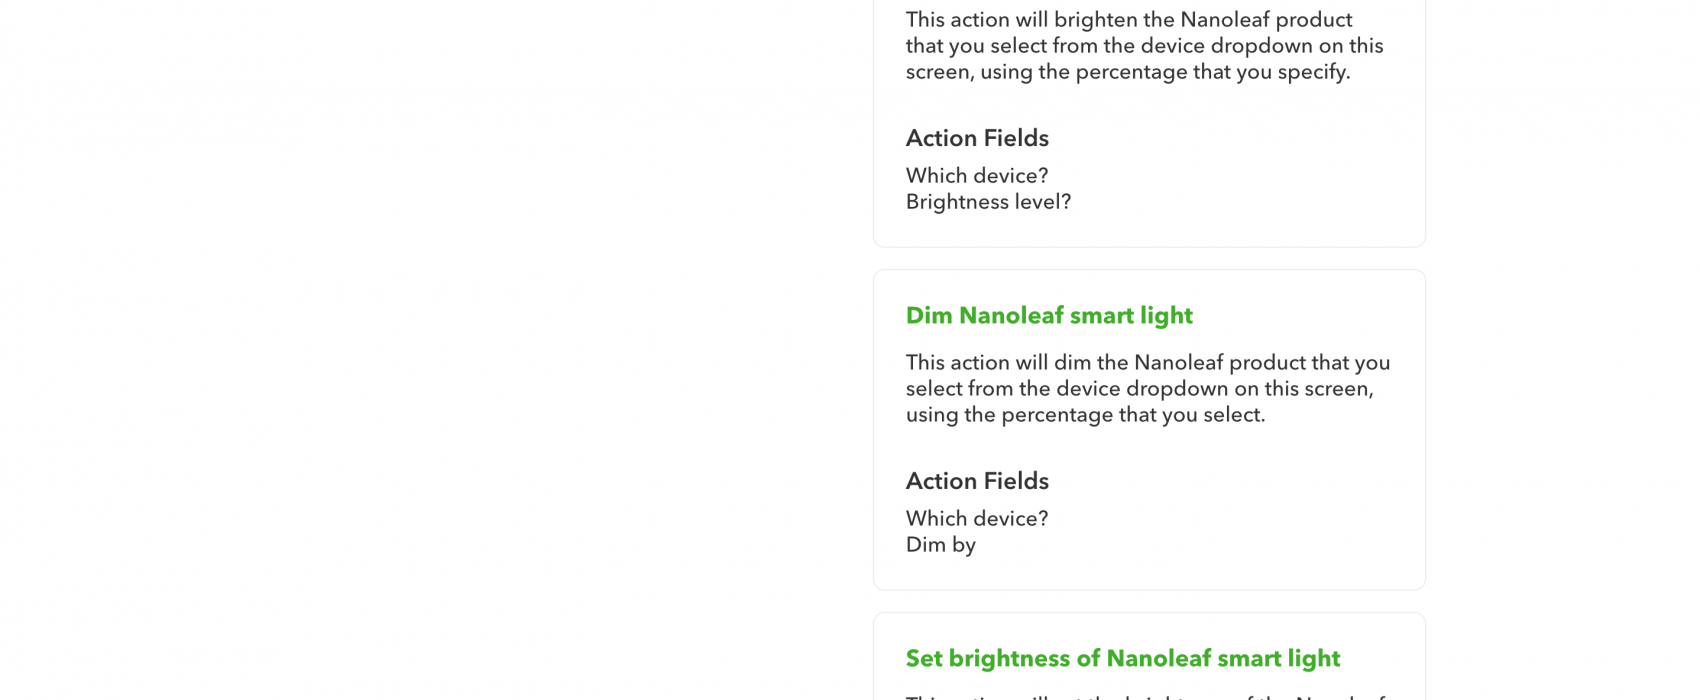
Task: Select Action Fields heading in brighten card
Action: click(977, 138)
